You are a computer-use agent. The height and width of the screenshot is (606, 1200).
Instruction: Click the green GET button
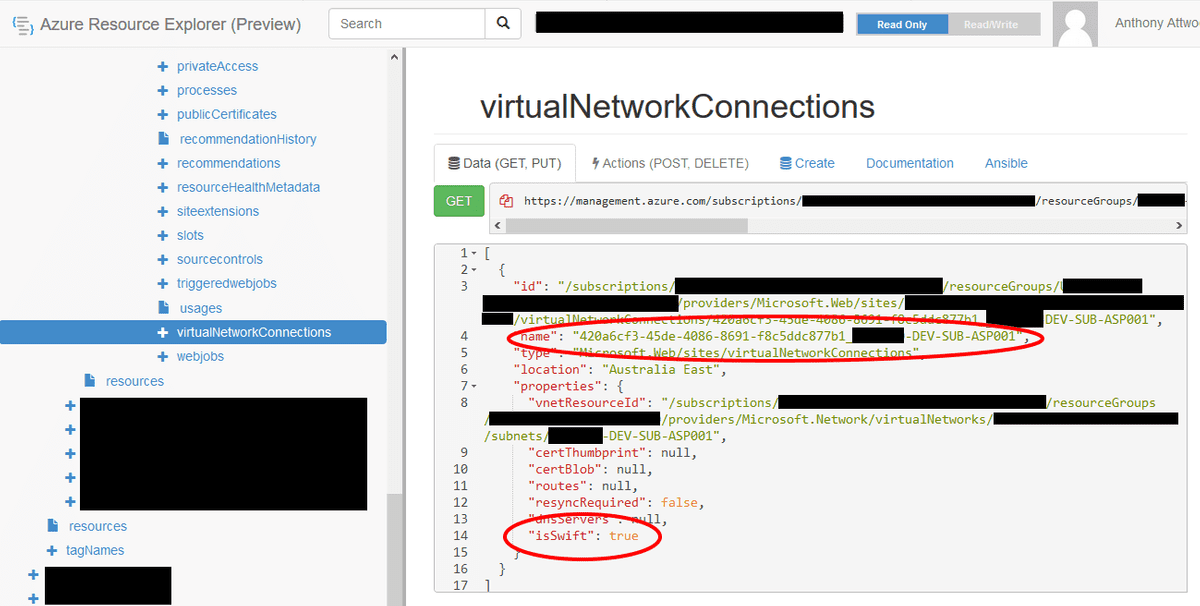(x=459, y=200)
